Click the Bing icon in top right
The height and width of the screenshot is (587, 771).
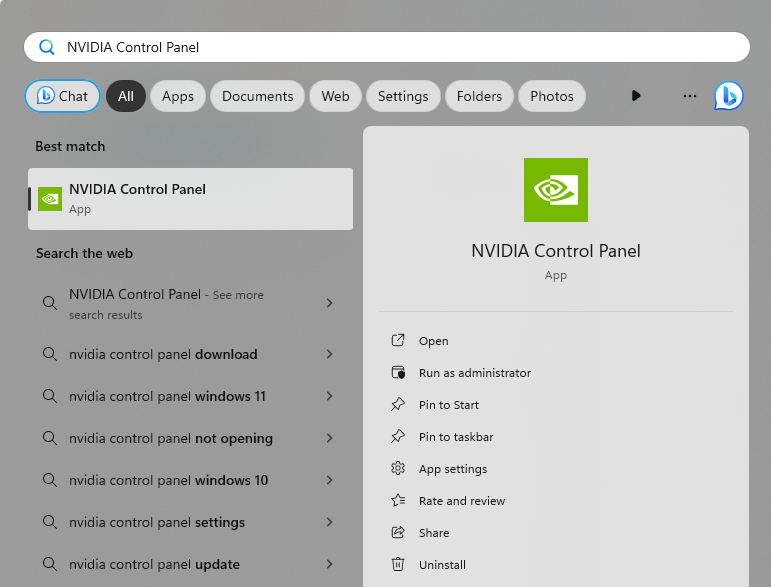pyautogui.click(x=728, y=96)
